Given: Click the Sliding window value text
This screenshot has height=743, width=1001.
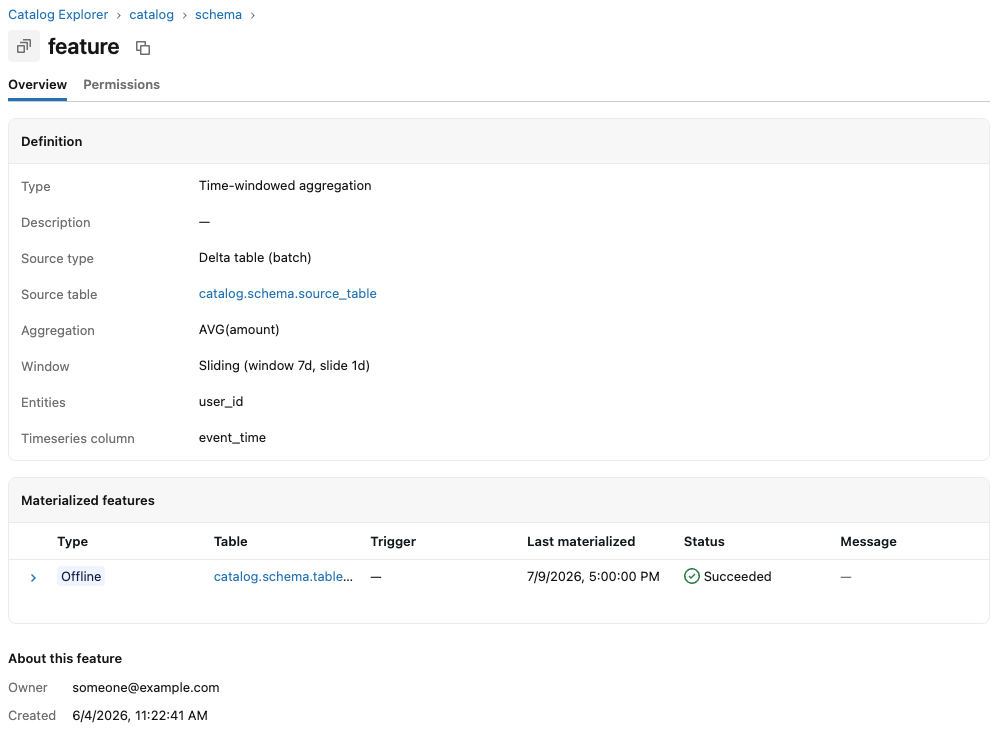Looking at the screenshot, I should (x=284, y=366).
